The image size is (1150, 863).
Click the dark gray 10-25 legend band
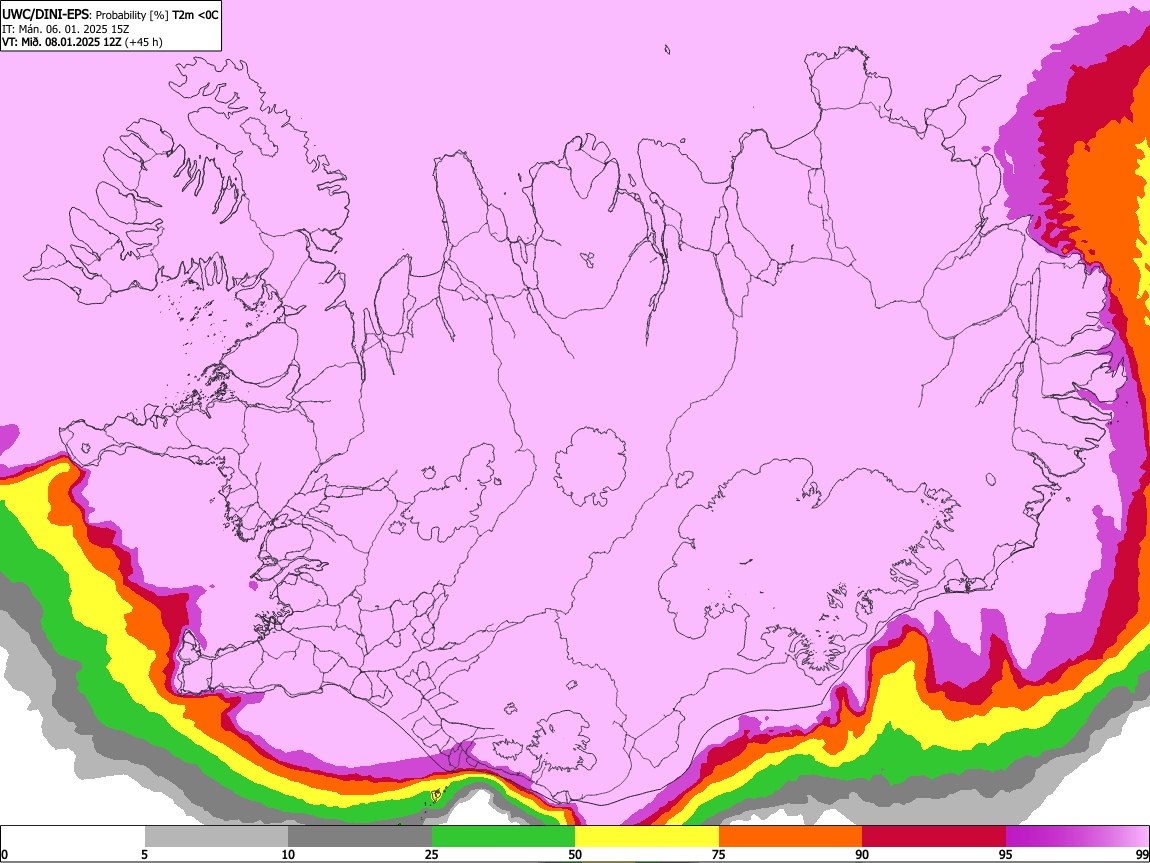pos(360,837)
